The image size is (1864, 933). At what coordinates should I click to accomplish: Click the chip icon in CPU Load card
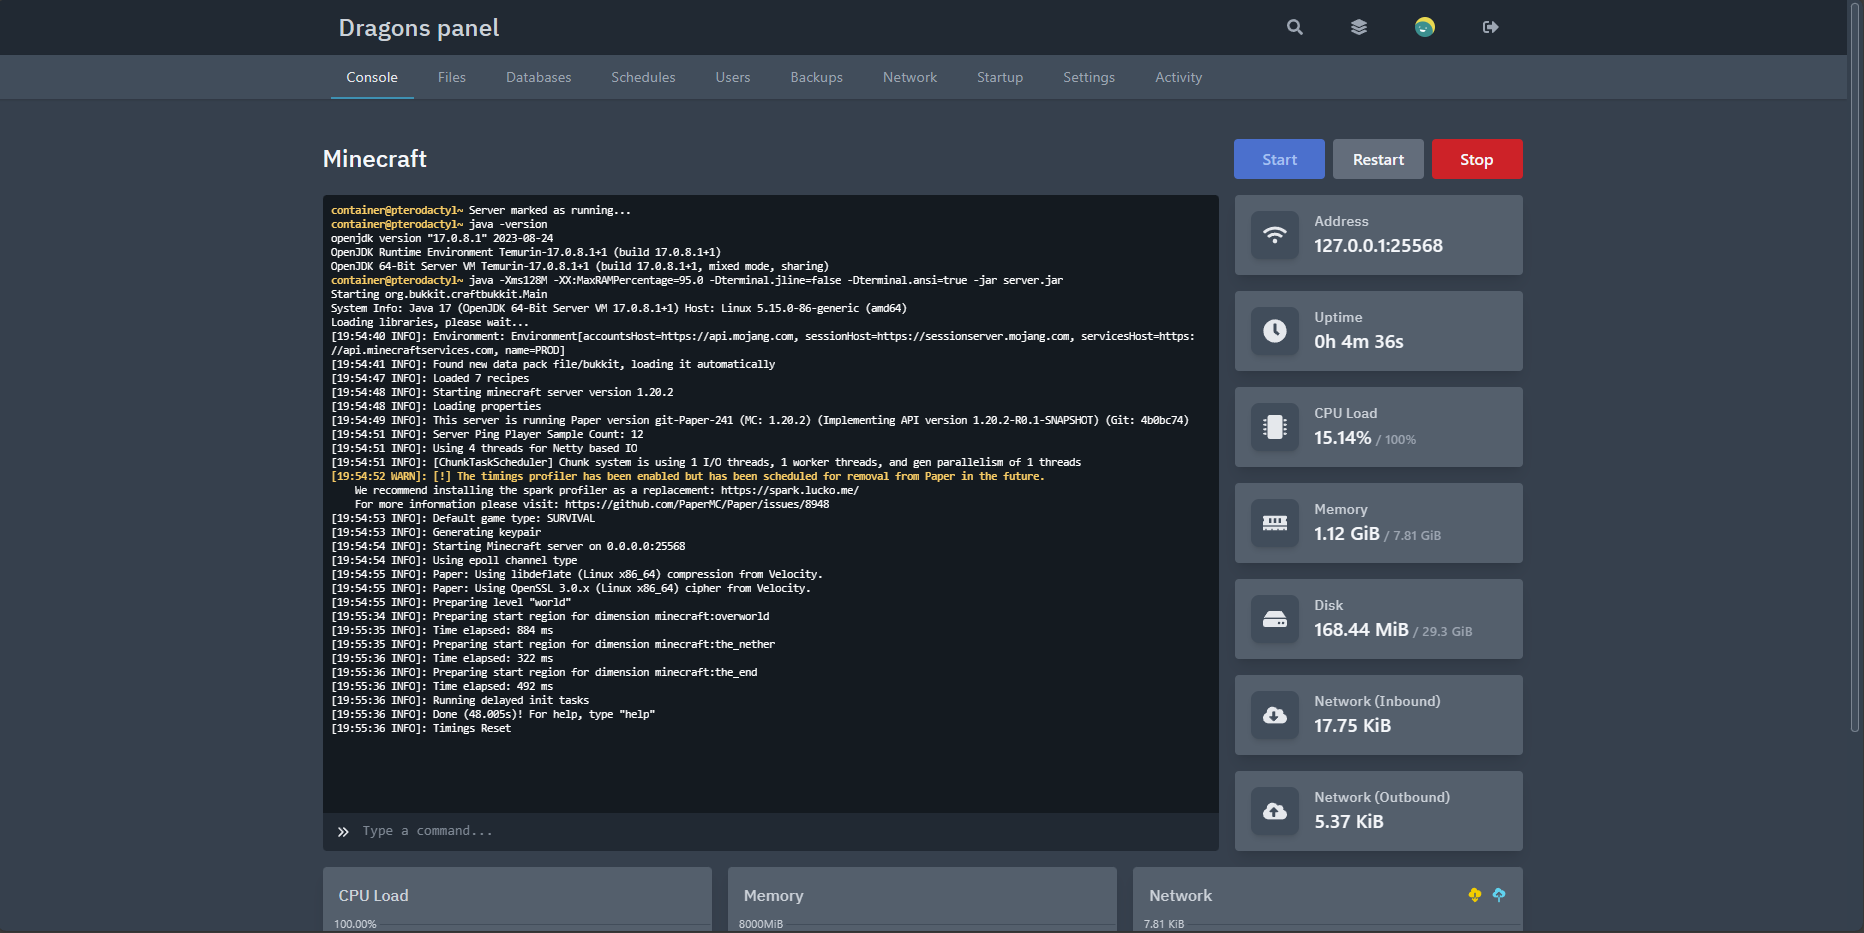coord(1275,427)
